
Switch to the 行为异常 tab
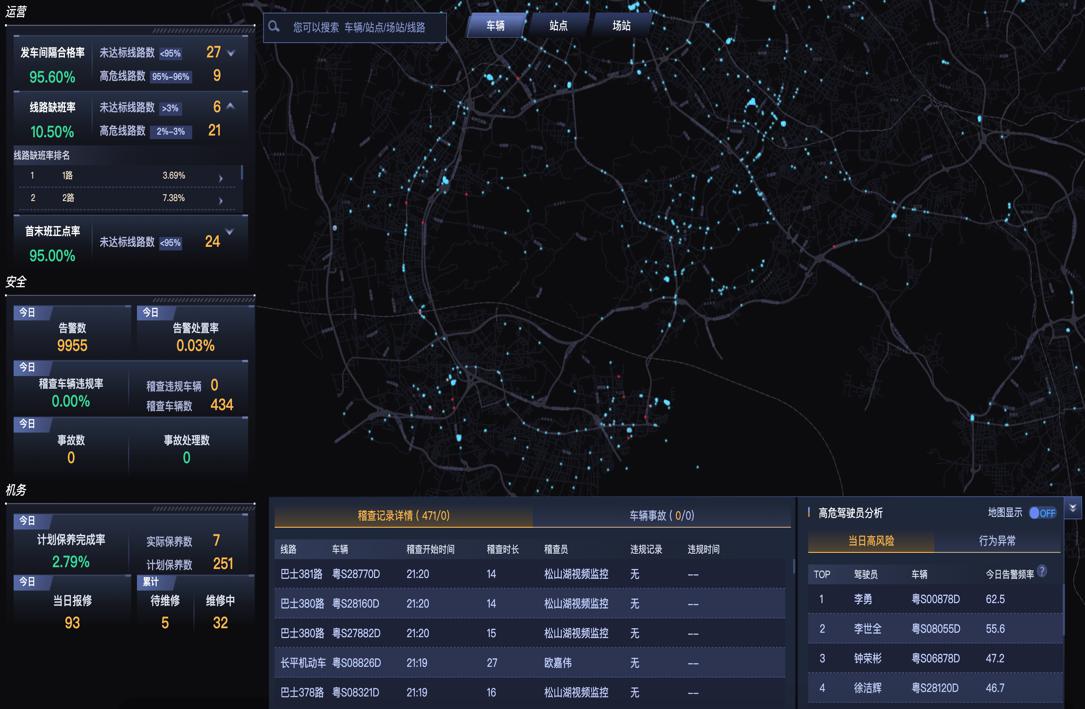click(x=997, y=541)
